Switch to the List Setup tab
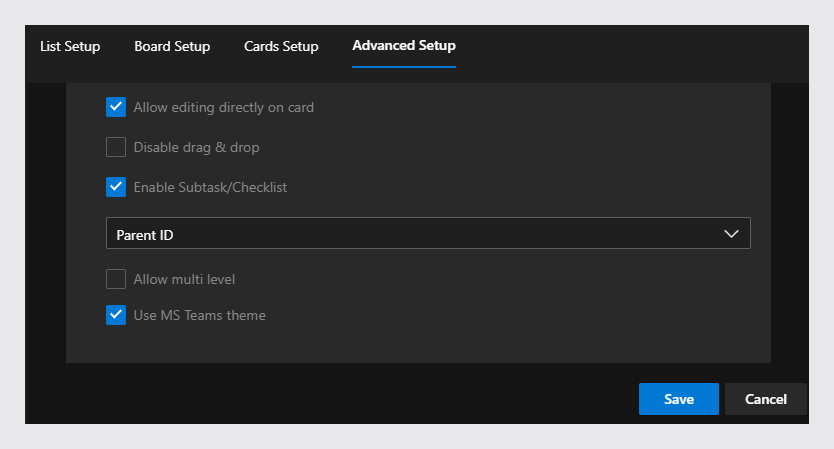834x449 pixels. click(x=70, y=46)
